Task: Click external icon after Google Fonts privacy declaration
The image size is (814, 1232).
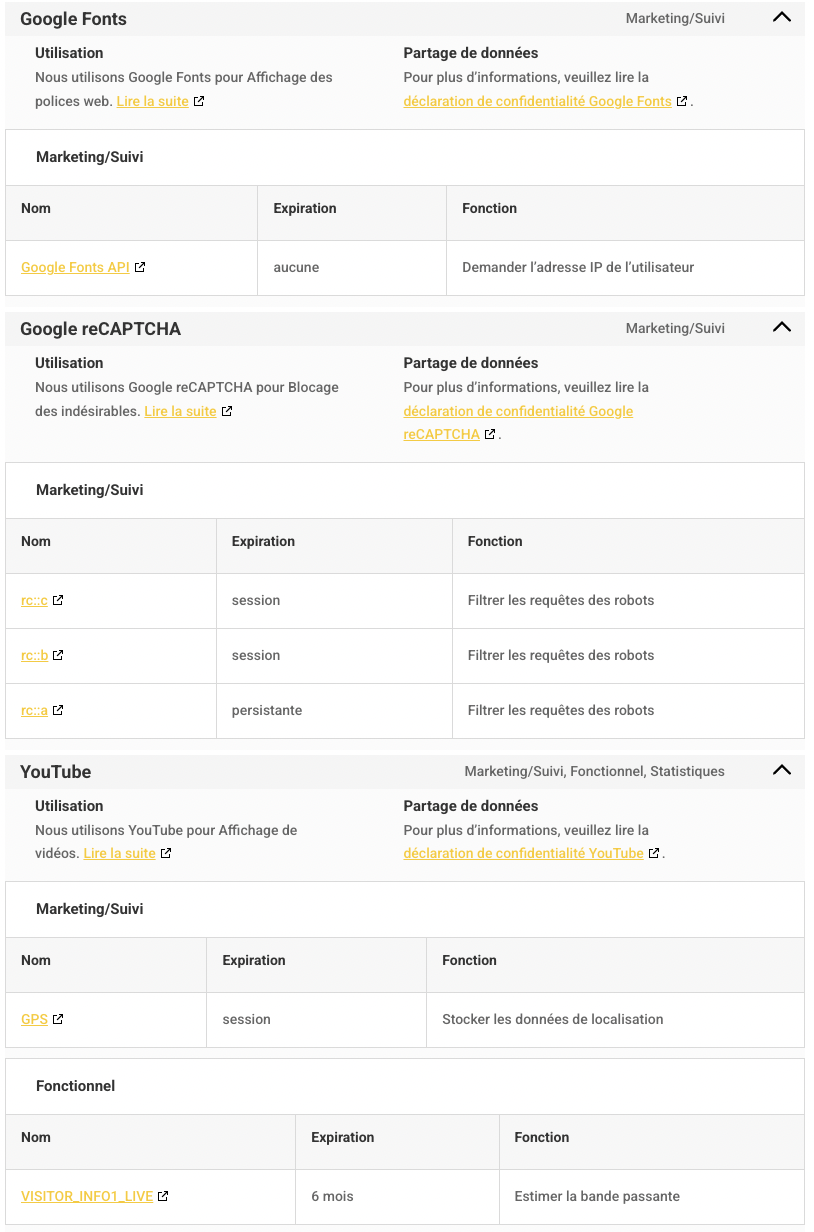Action: tap(682, 101)
